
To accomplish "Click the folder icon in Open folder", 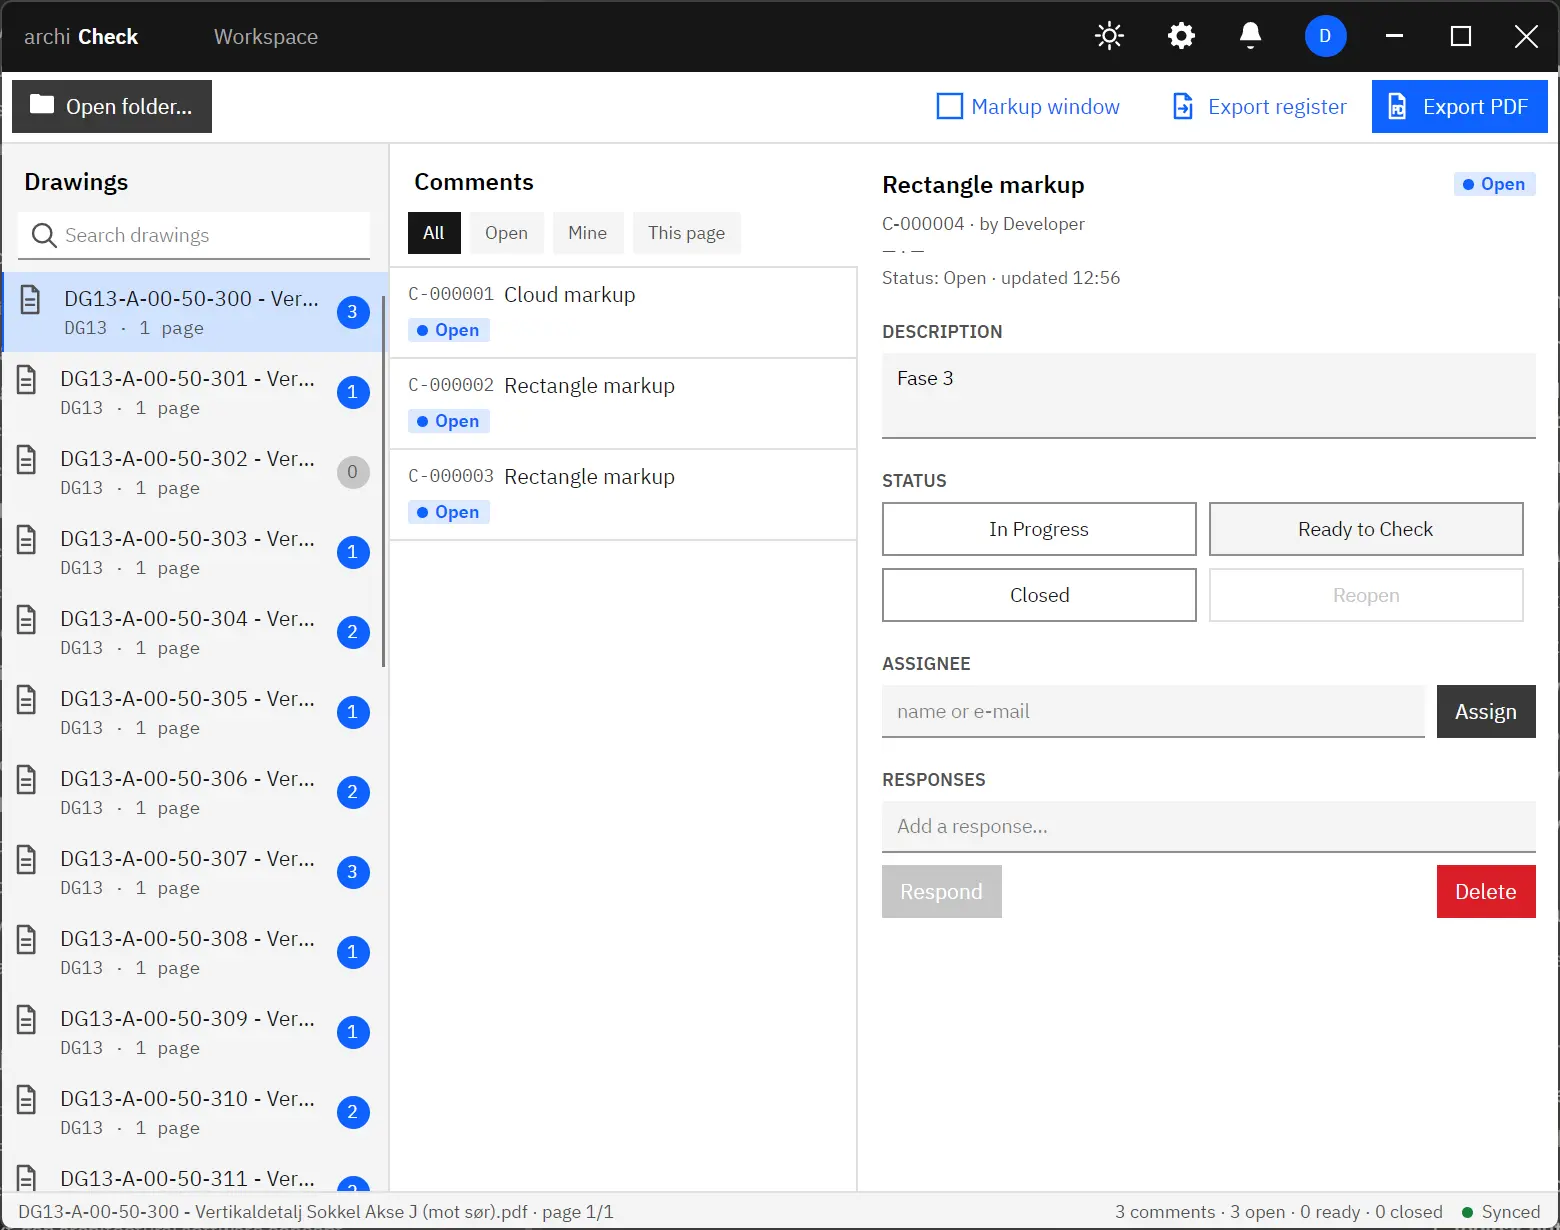I will coord(42,105).
